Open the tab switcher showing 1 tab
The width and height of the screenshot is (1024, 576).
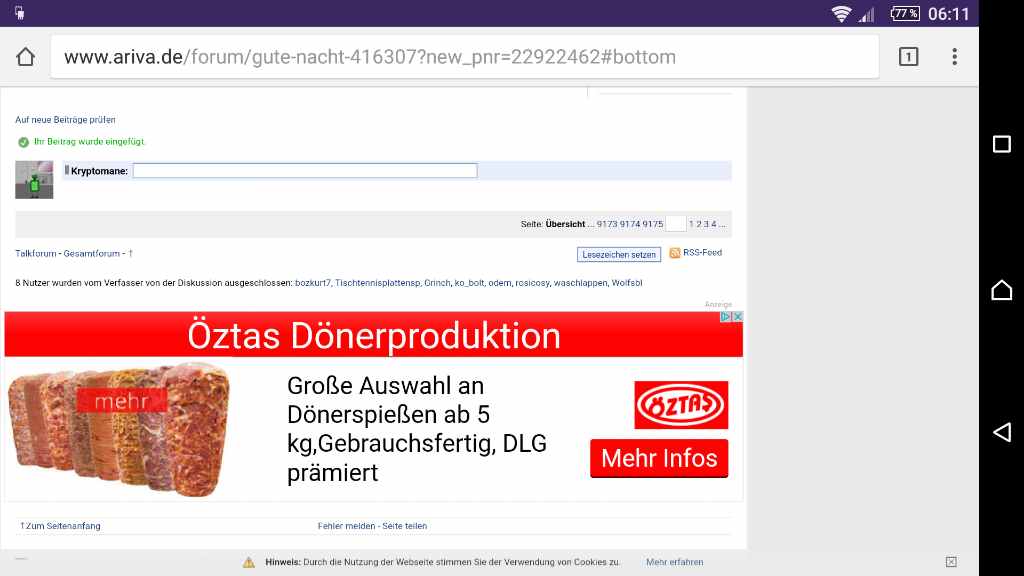point(908,57)
